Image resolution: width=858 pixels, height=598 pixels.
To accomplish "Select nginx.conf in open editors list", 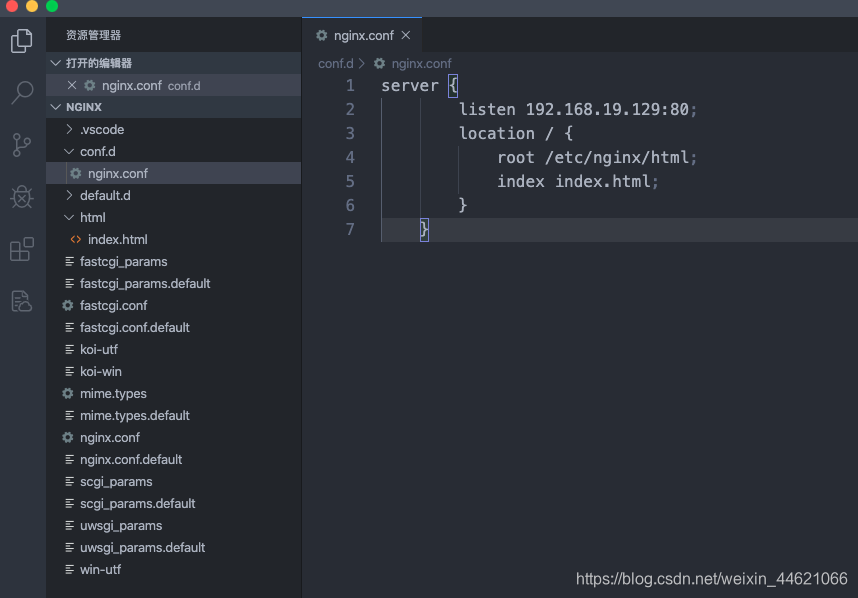I will coord(173,85).
